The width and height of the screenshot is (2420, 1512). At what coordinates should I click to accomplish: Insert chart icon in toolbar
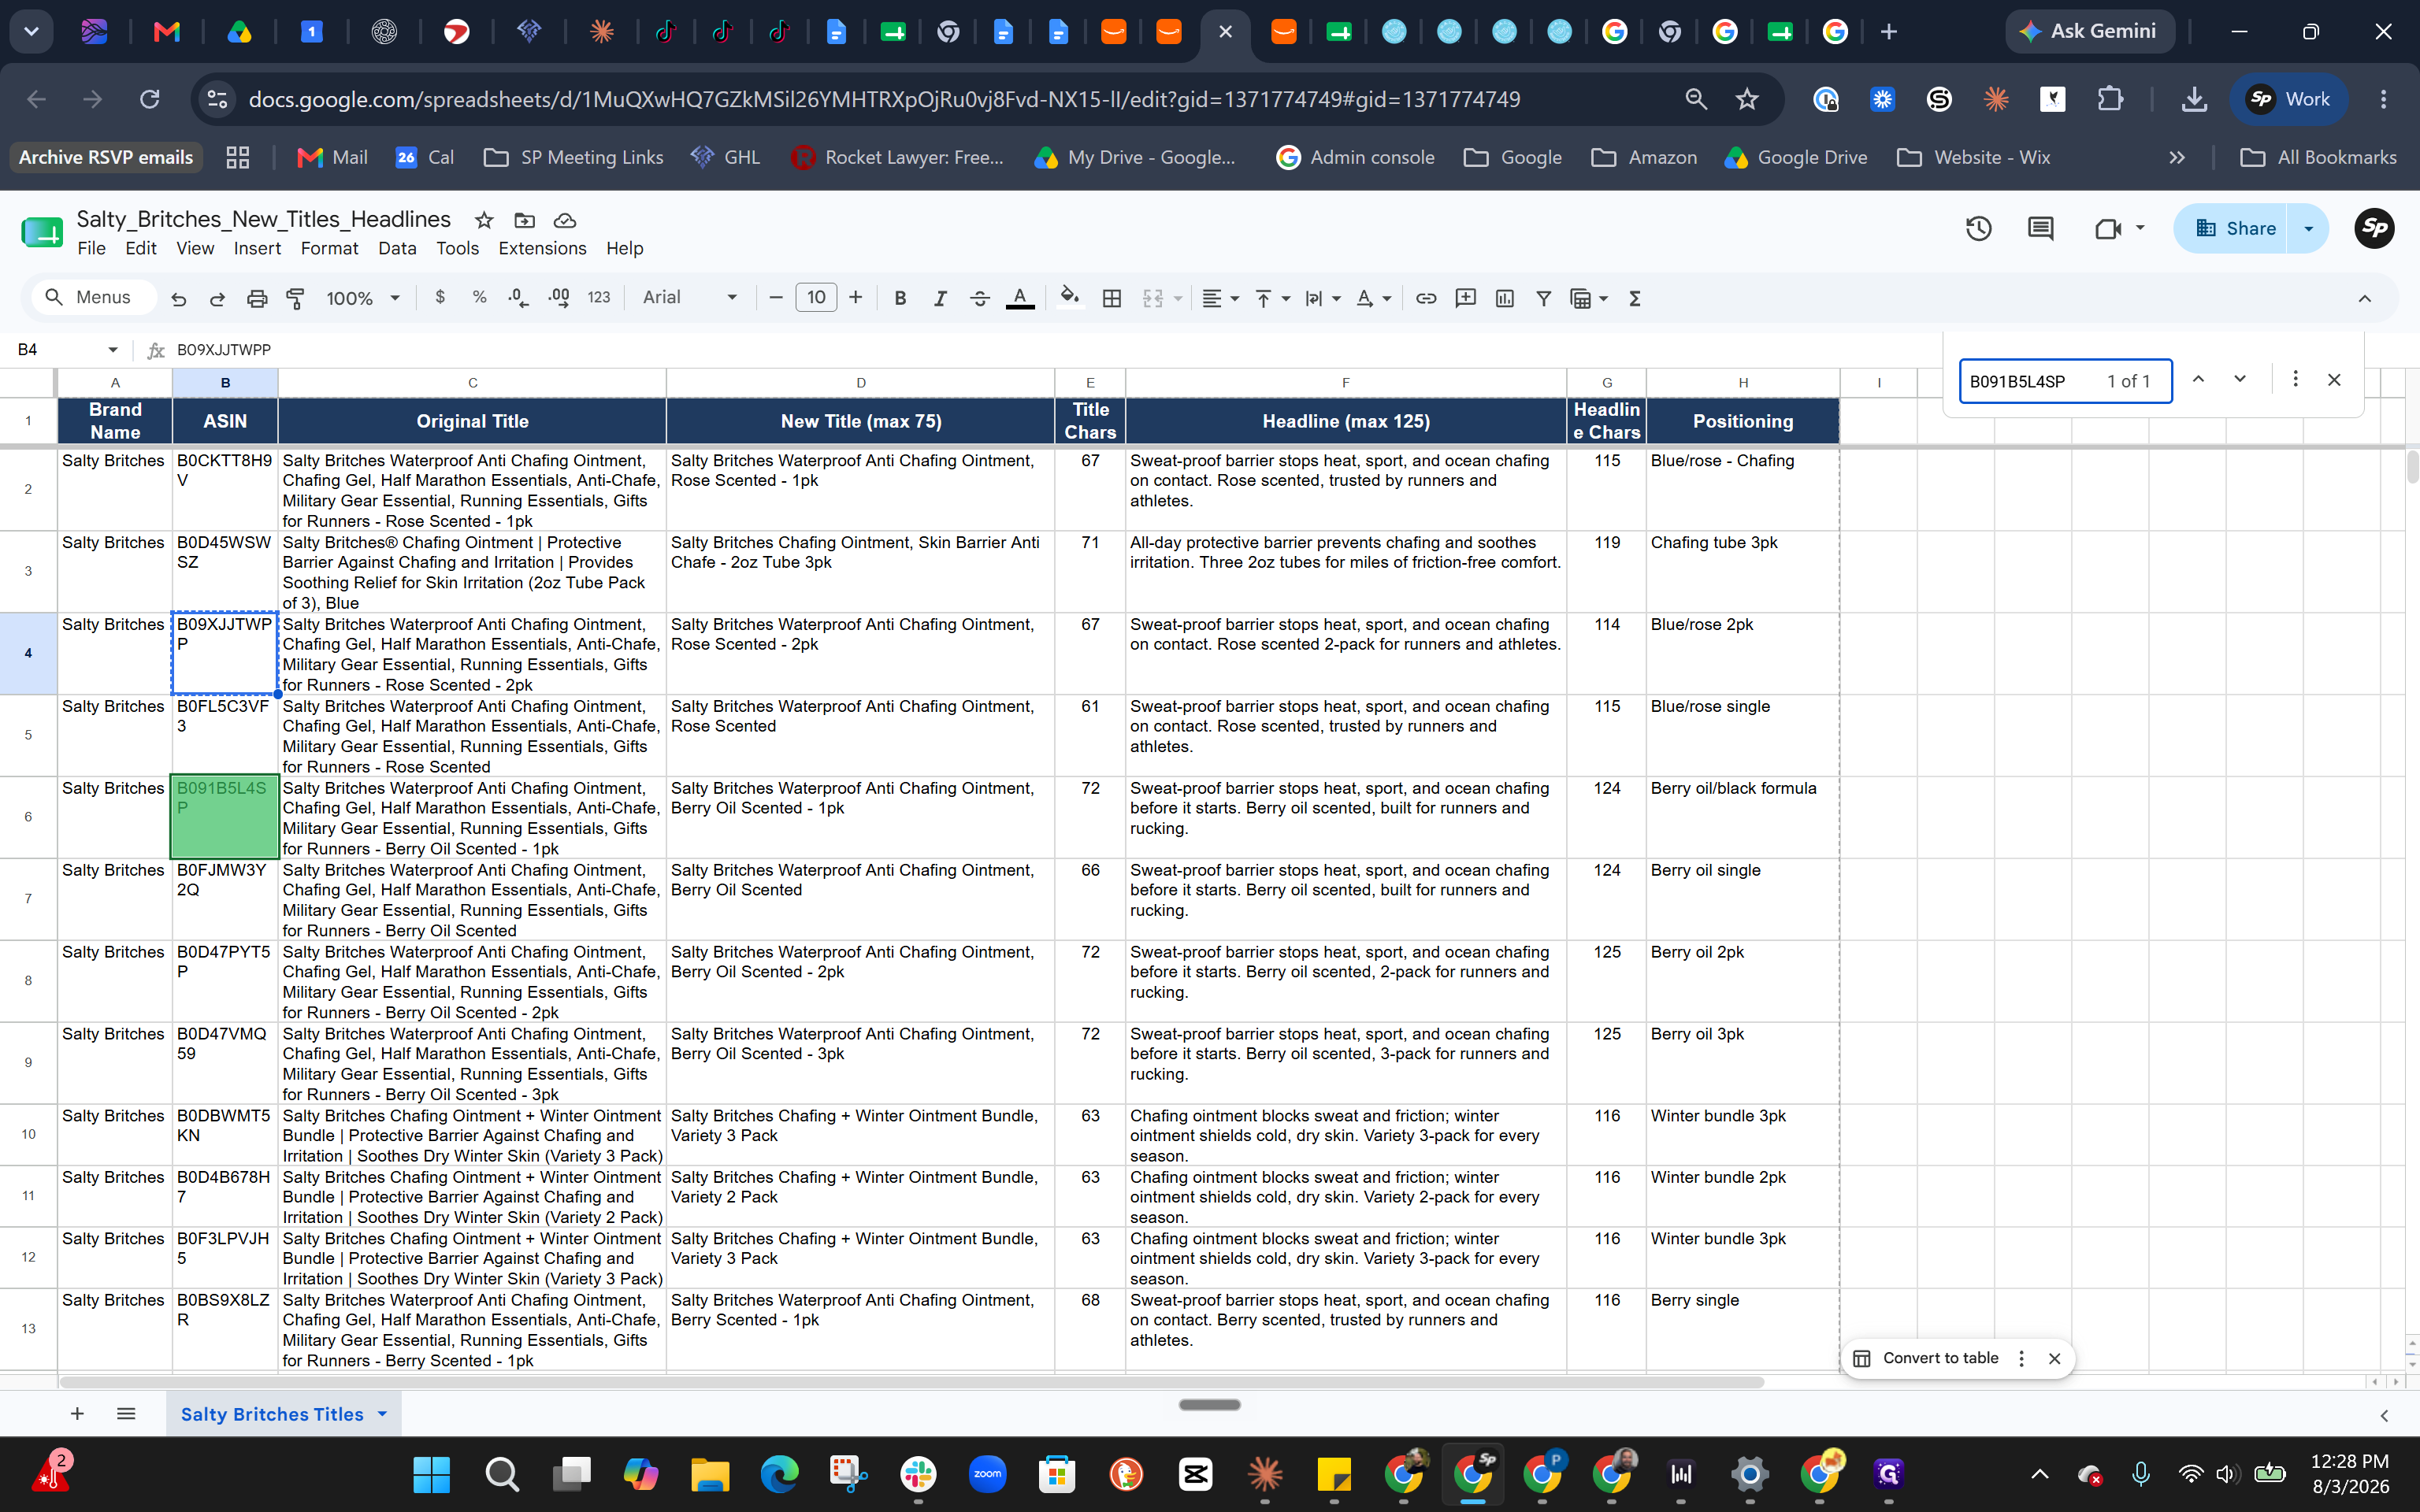click(x=1505, y=298)
